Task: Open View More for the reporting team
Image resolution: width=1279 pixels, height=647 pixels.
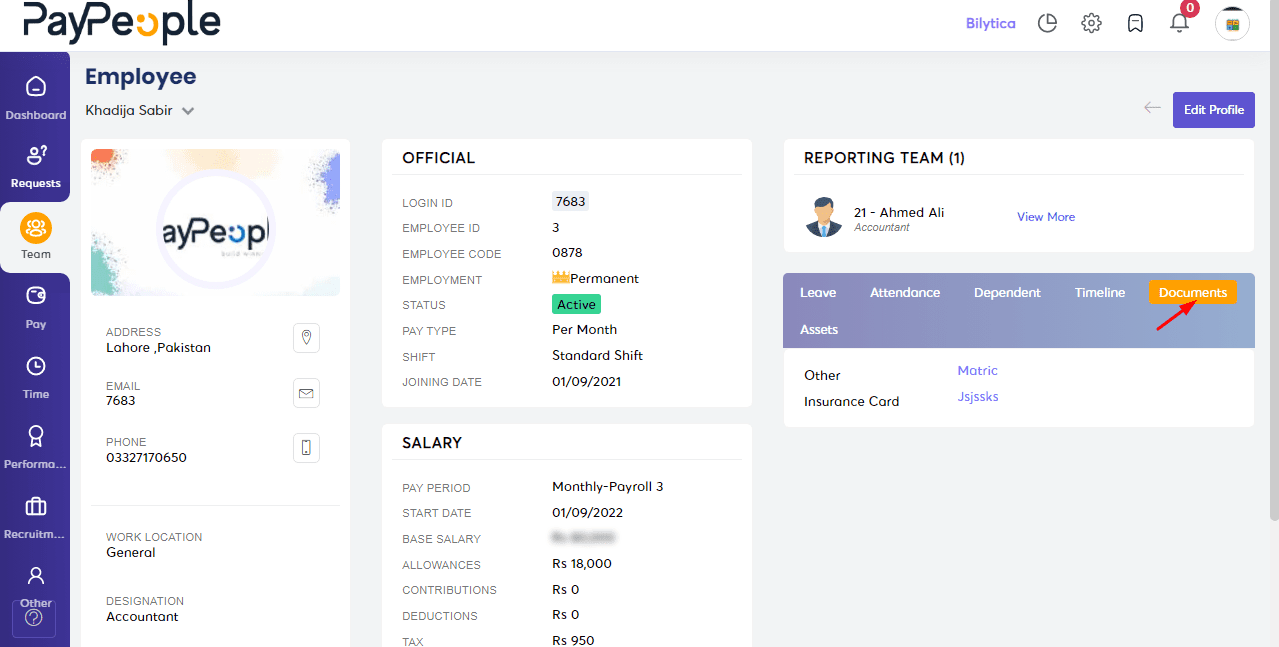Action: pyautogui.click(x=1046, y=216)
